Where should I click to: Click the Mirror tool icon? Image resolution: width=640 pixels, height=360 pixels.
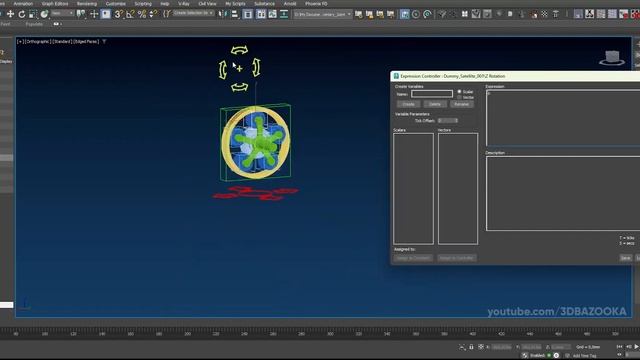(x=222, y=14)
